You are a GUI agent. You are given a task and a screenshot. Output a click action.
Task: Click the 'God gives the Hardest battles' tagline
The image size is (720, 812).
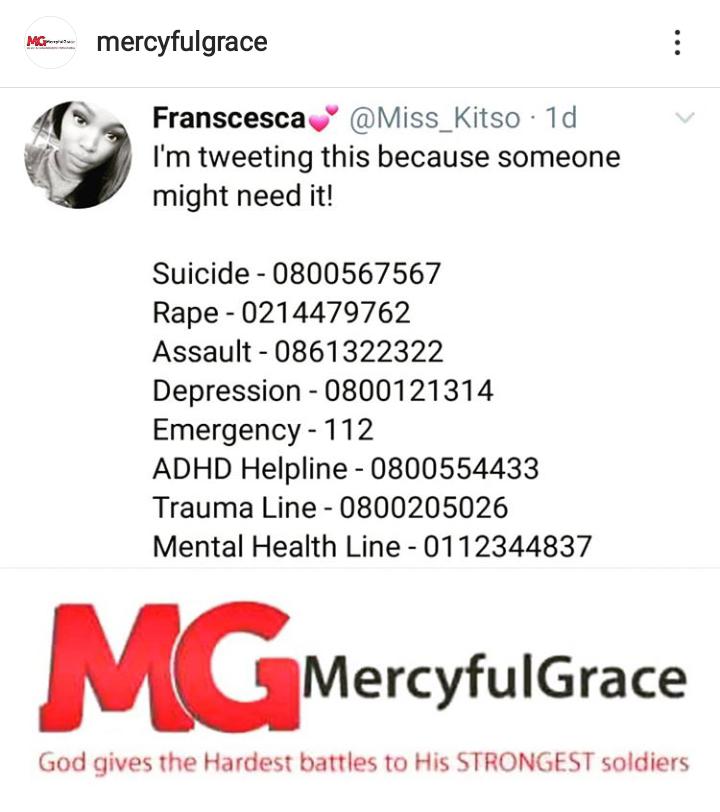point(363,762)
